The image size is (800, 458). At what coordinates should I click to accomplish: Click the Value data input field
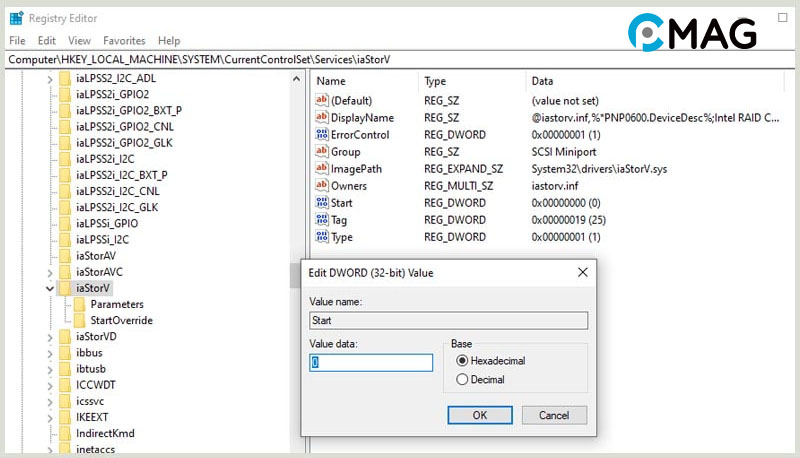(x=371, y=363)
